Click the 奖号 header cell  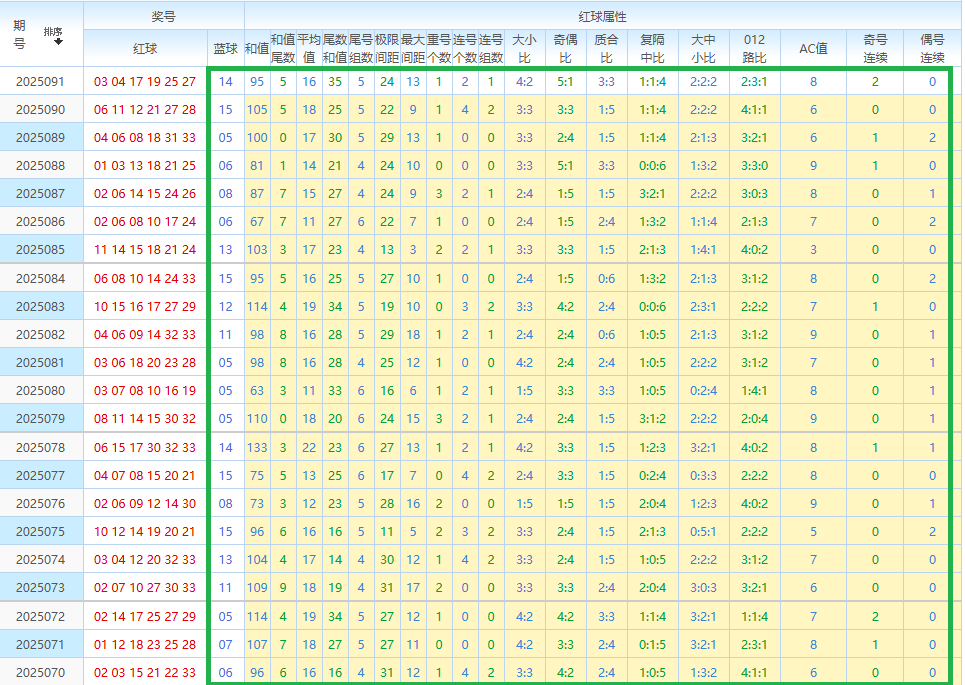[x=164, y=16]
